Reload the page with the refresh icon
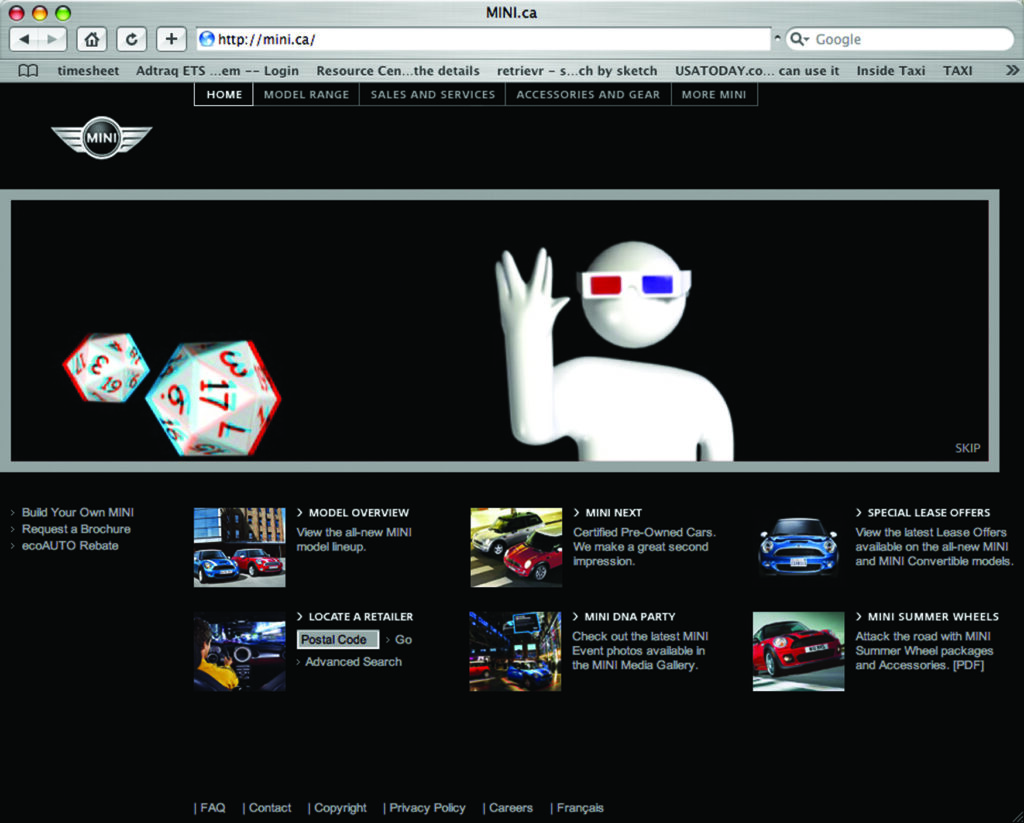1024x823 pixels. tap(131, 39)
